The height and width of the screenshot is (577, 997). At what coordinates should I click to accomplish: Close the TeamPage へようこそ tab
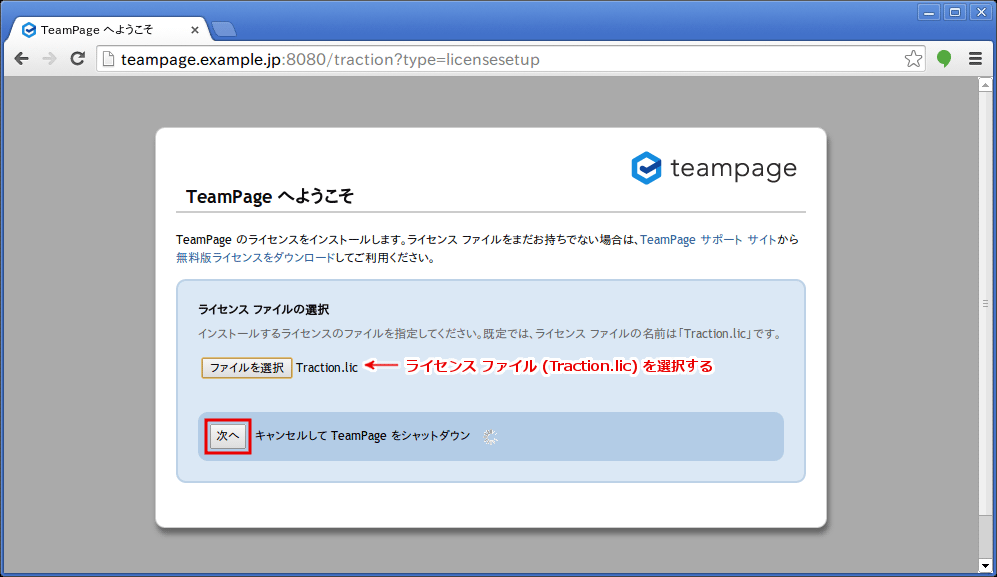(x=192, y=29)
